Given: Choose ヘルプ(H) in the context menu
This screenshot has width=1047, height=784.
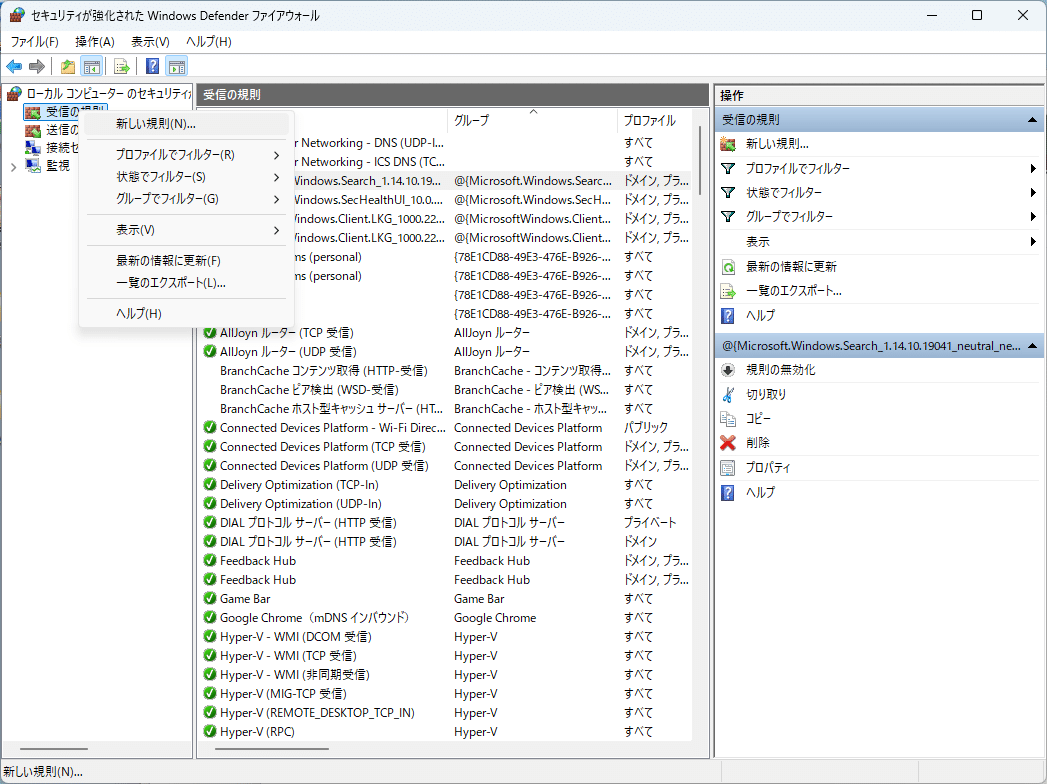Looking at the screenshot, I should (x=187, y=313).
